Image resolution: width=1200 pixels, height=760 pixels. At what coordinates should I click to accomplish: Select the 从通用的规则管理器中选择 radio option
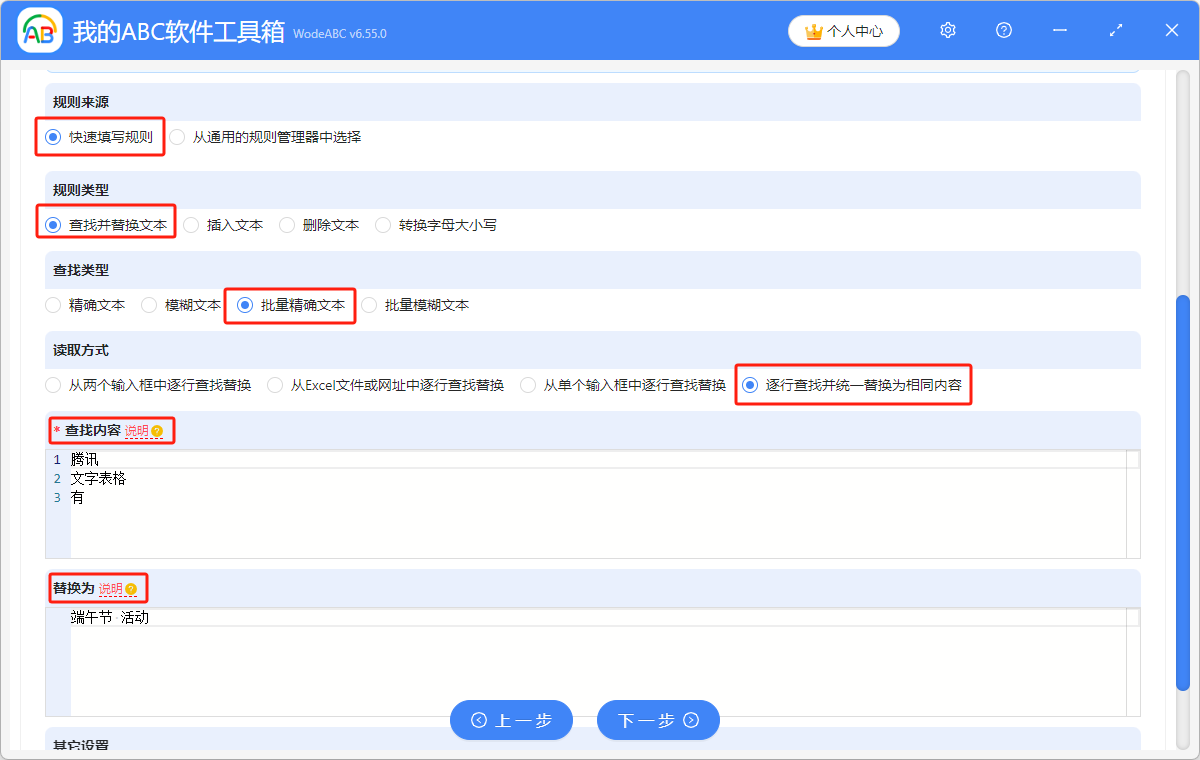click(x=177, y=138)
